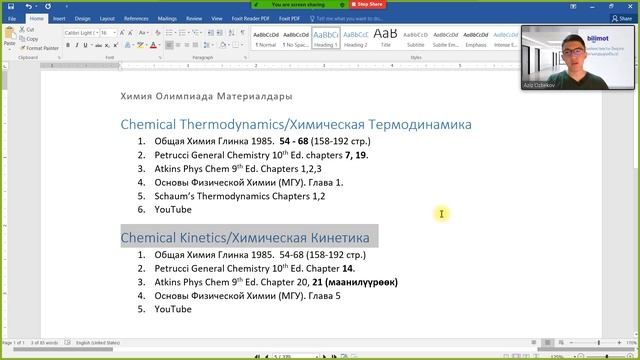Apply the No Spacing style
The height and width of the screenshot is (360, 640).
pos(296,38)
